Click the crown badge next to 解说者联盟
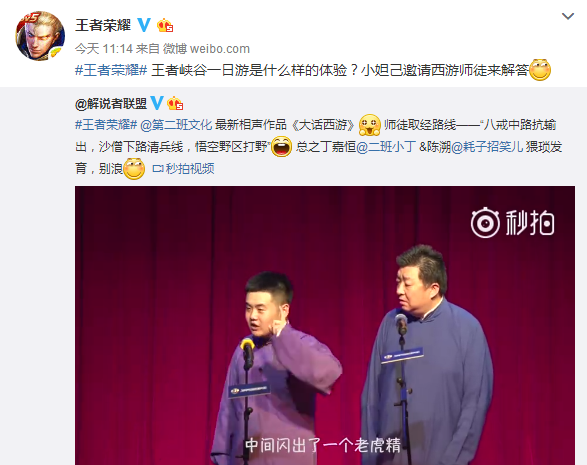The height and width of the screenshot is (465, 587). [x=175, y=103]
